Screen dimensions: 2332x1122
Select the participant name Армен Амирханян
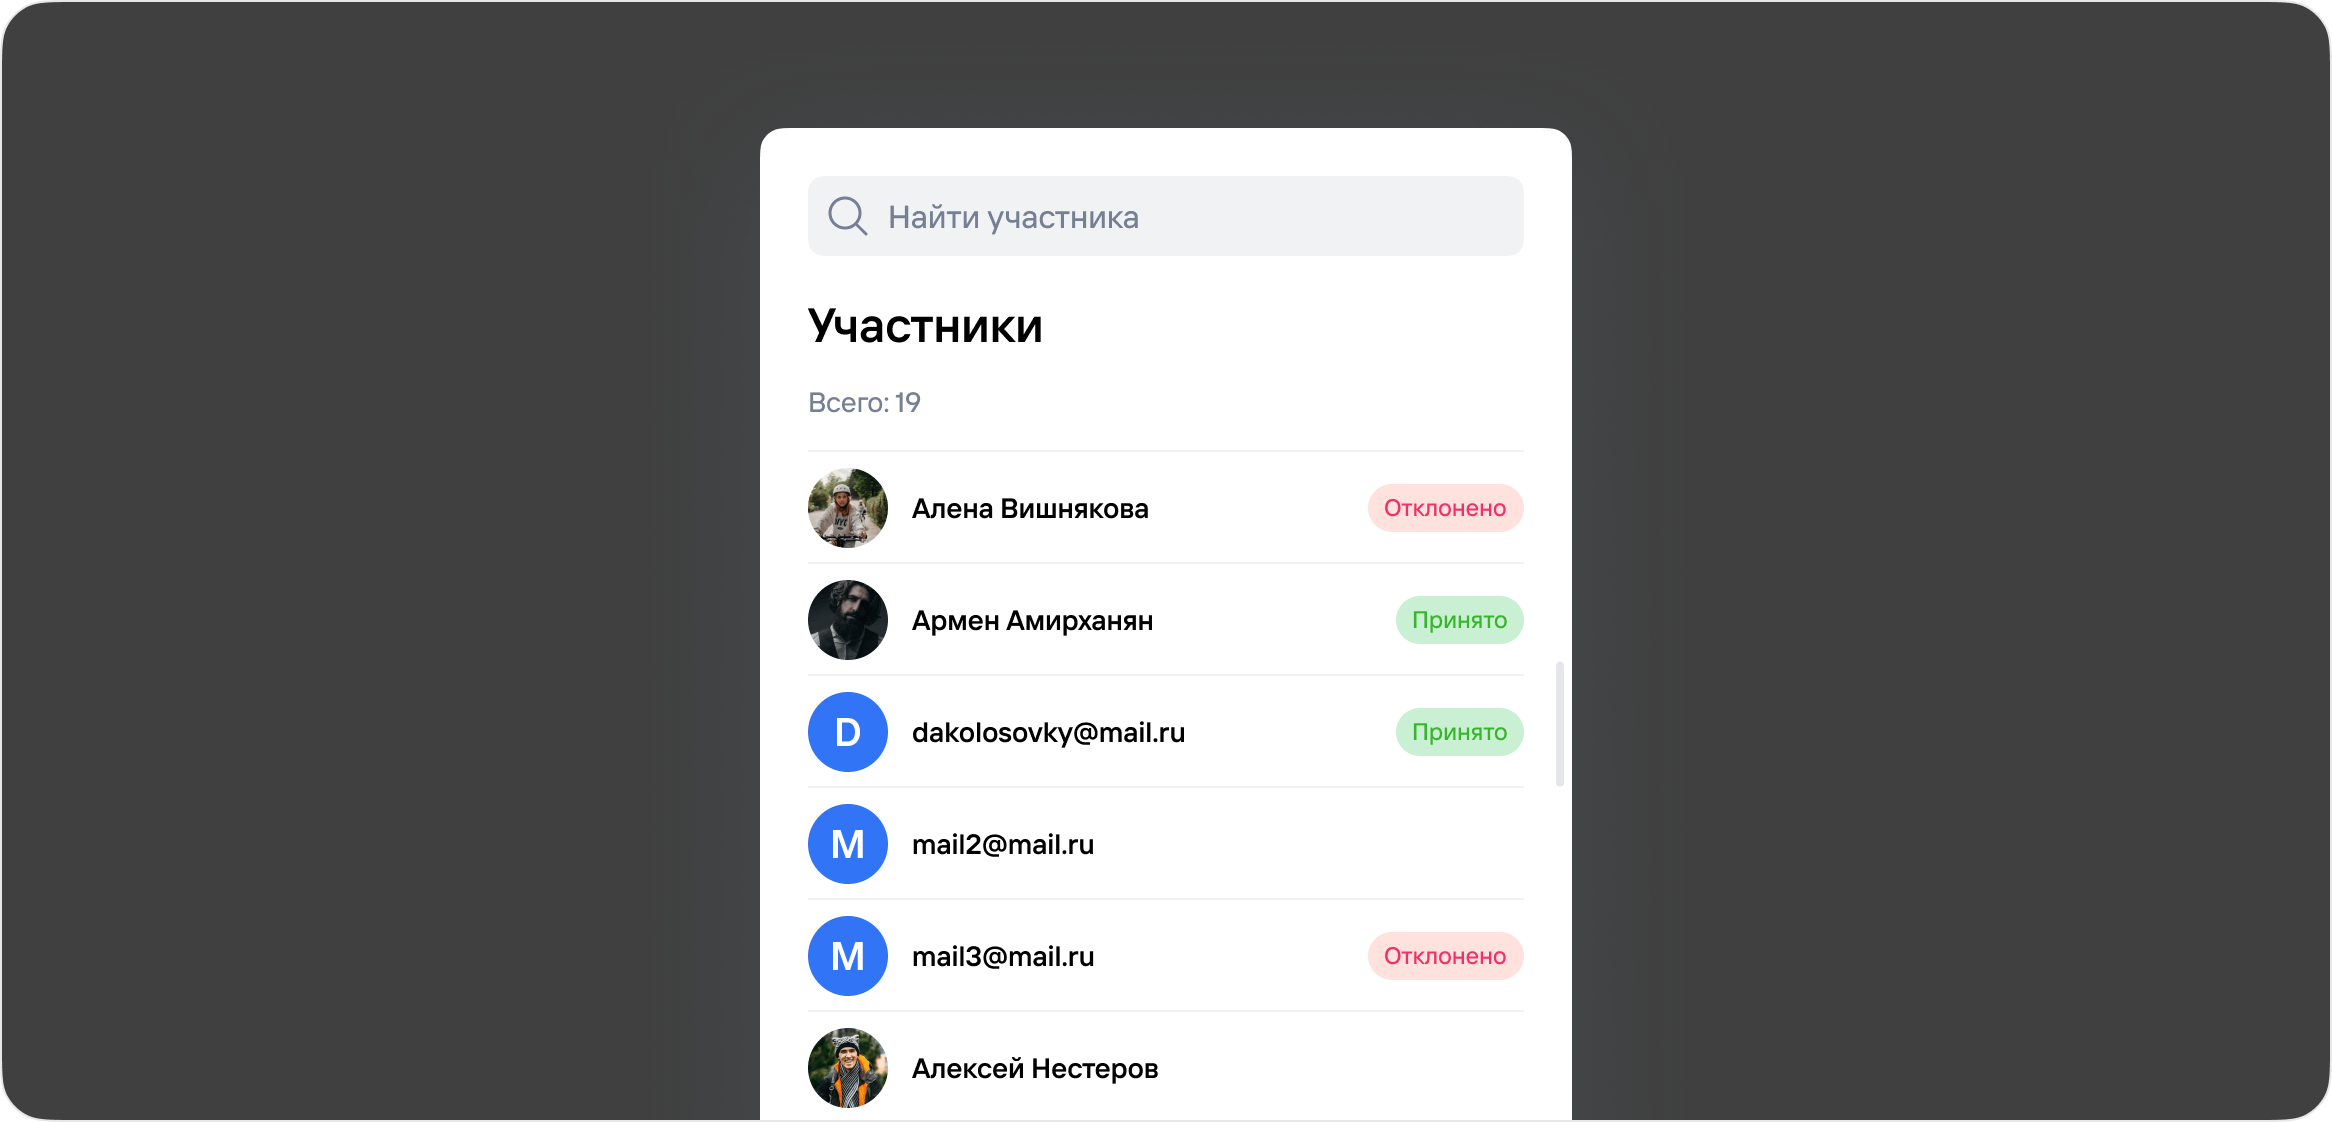[1032, 621]
